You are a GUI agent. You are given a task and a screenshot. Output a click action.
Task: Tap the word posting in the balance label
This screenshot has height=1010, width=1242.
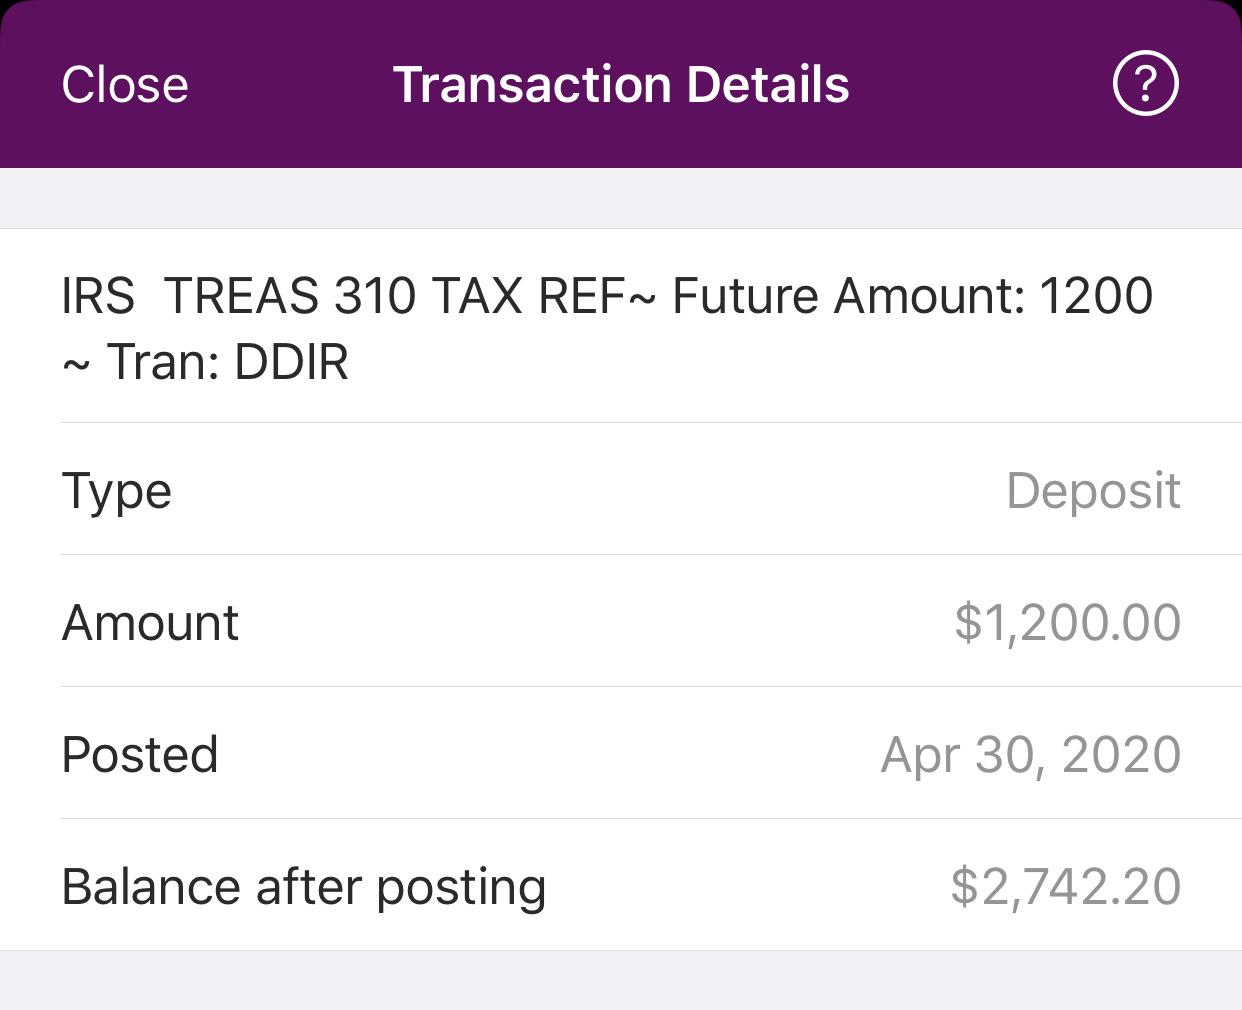click(x=461, y=887)
